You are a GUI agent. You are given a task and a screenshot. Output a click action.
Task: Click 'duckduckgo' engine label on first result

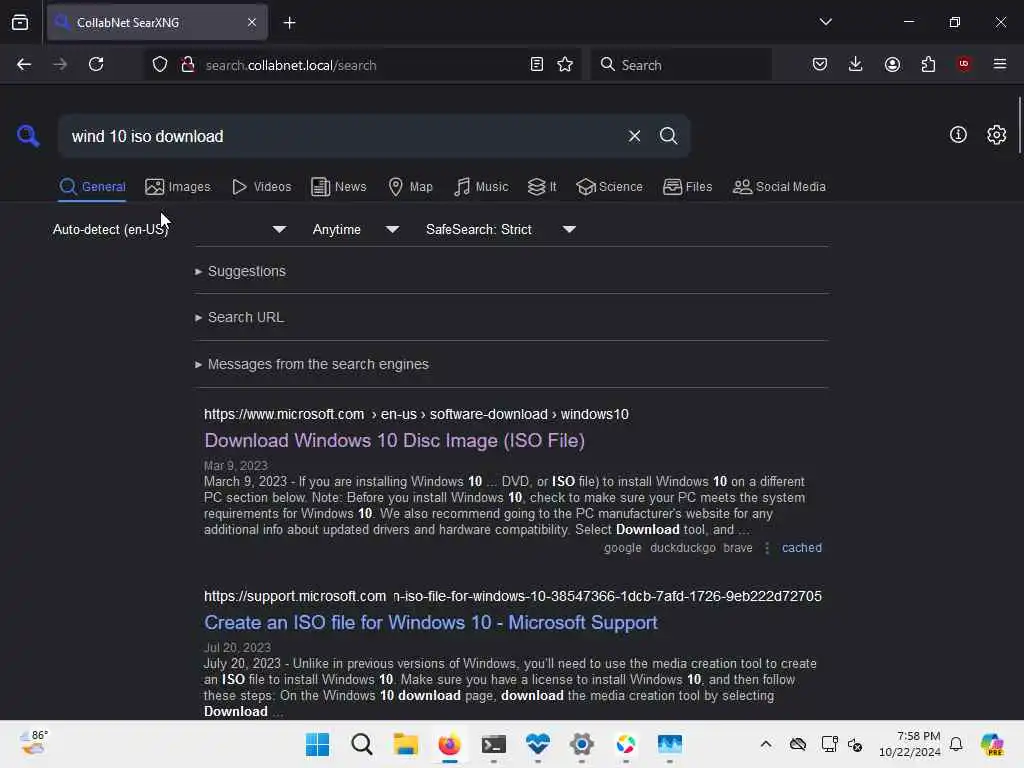(x=682, y=548)
